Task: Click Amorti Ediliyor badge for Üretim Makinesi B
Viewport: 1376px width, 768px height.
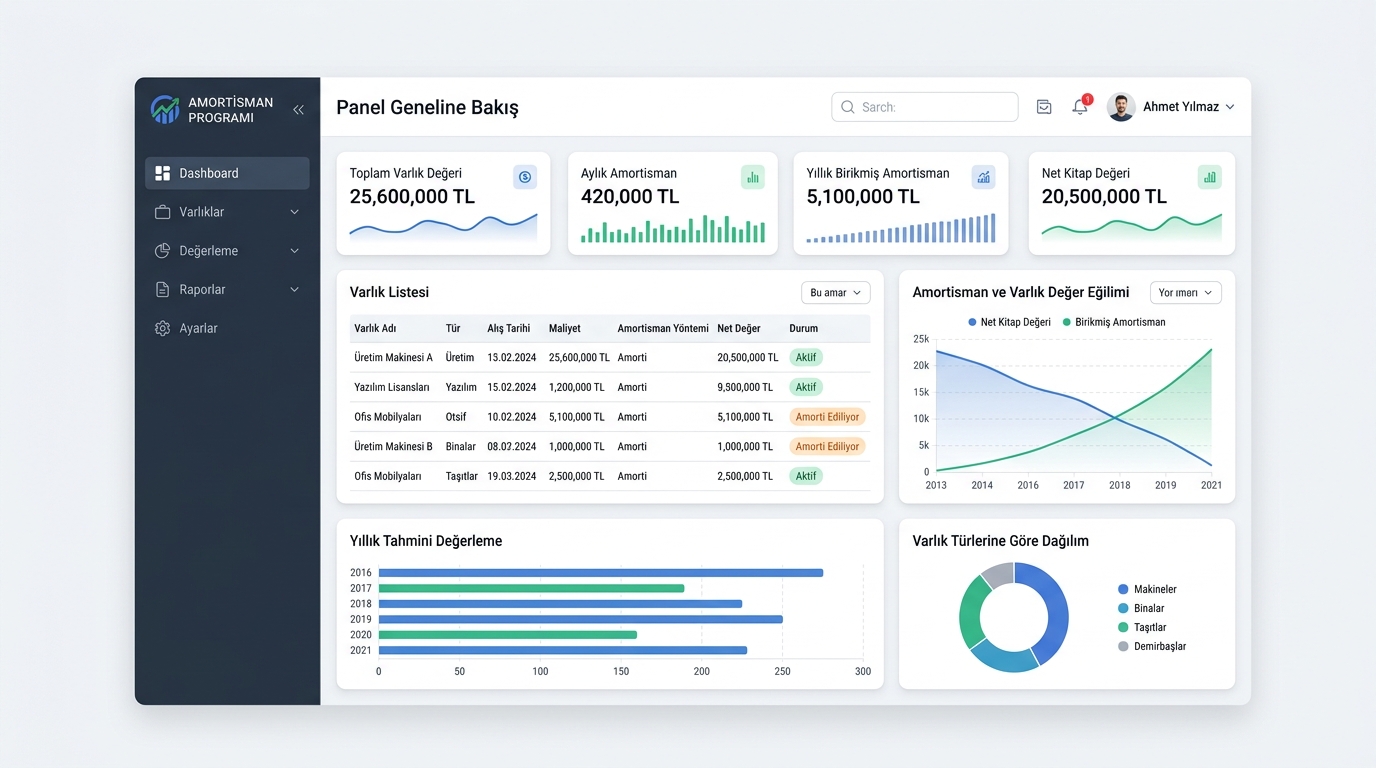Action: (x=827, y=446)
